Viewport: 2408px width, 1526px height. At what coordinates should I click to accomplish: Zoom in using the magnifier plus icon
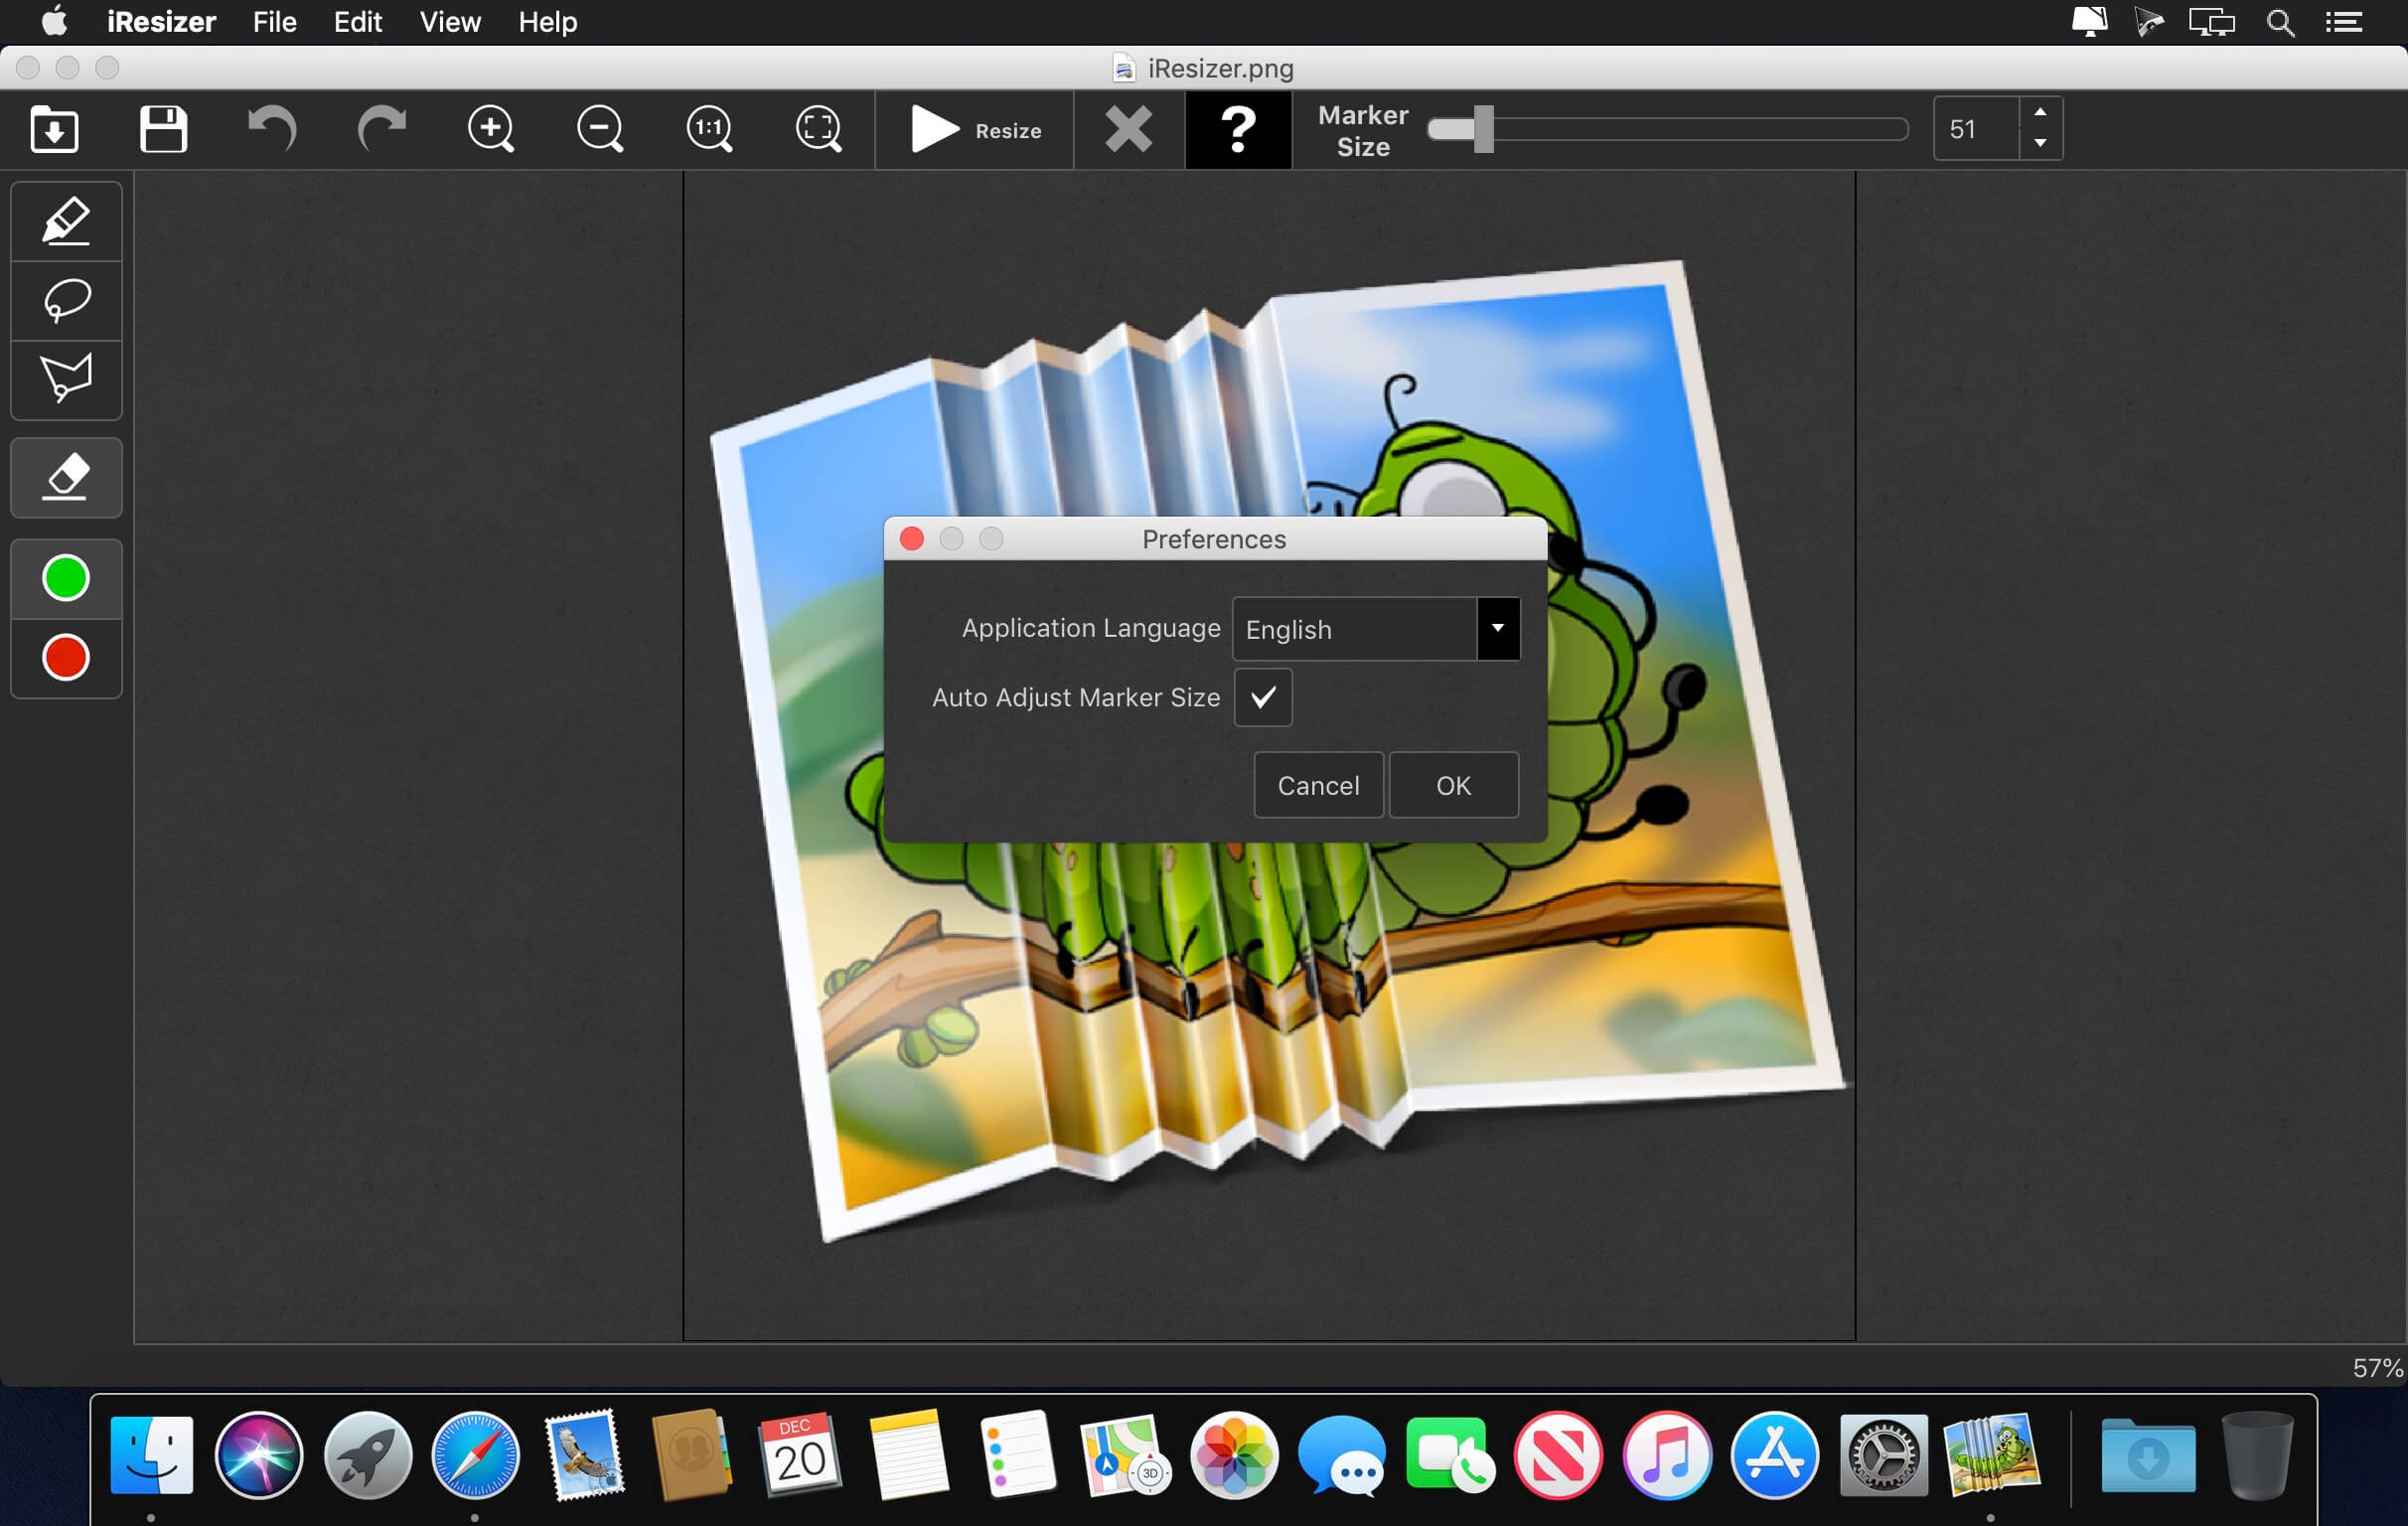(491, 129)
